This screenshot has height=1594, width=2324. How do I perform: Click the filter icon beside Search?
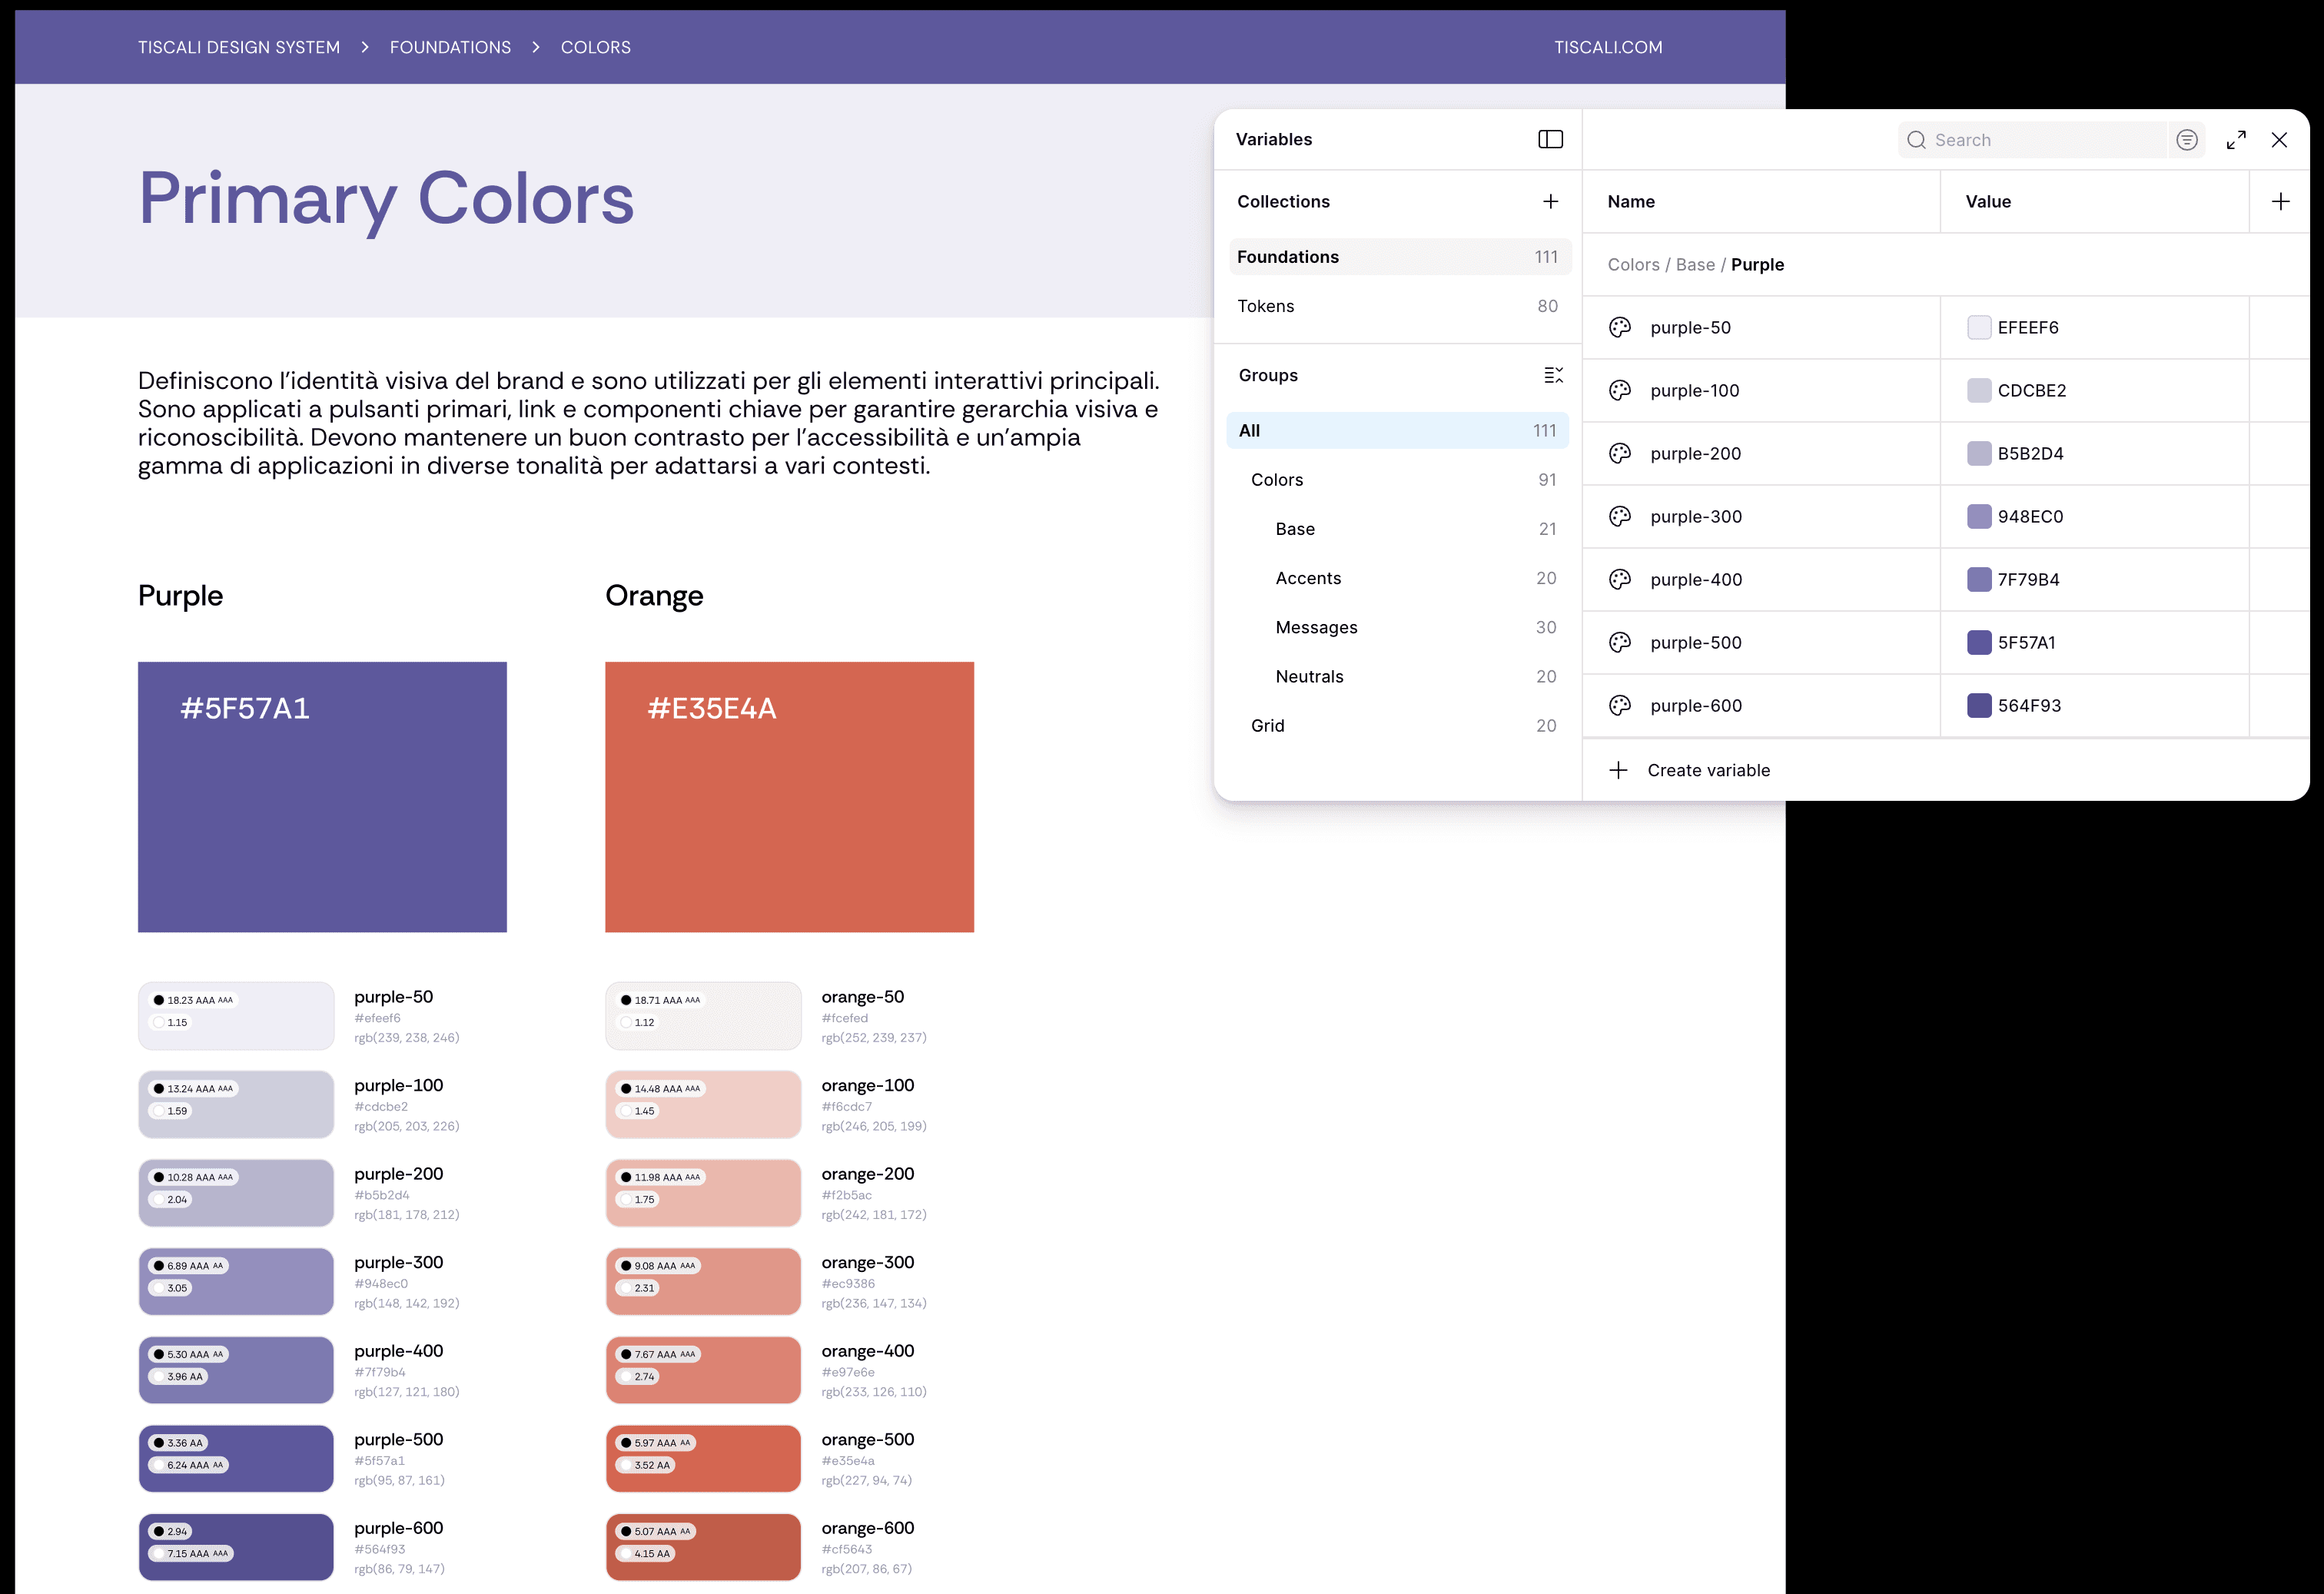(x=2186, y=140)
